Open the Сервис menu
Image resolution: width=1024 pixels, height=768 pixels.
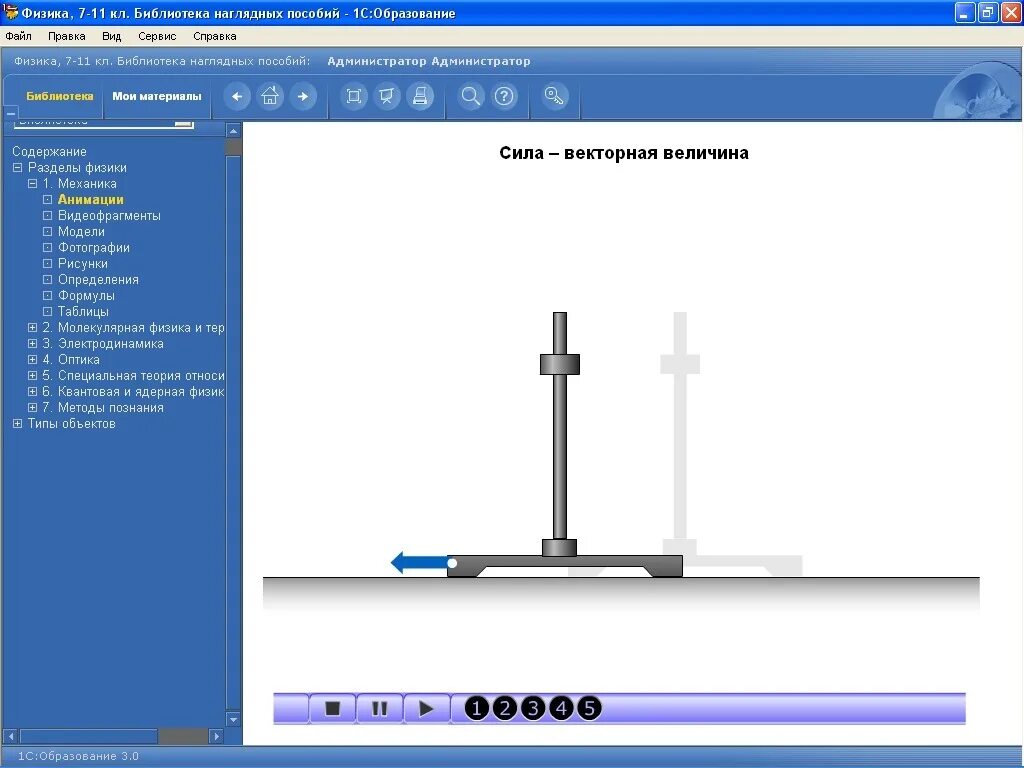pyautogui.click(x=157, y=36)
